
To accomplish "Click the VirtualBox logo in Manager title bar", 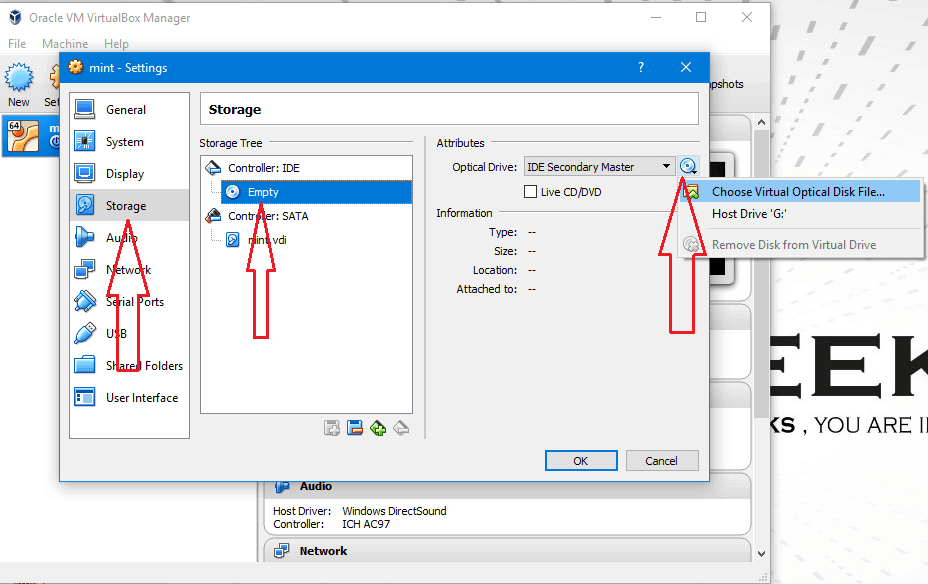I will click(x=15, y=18).
